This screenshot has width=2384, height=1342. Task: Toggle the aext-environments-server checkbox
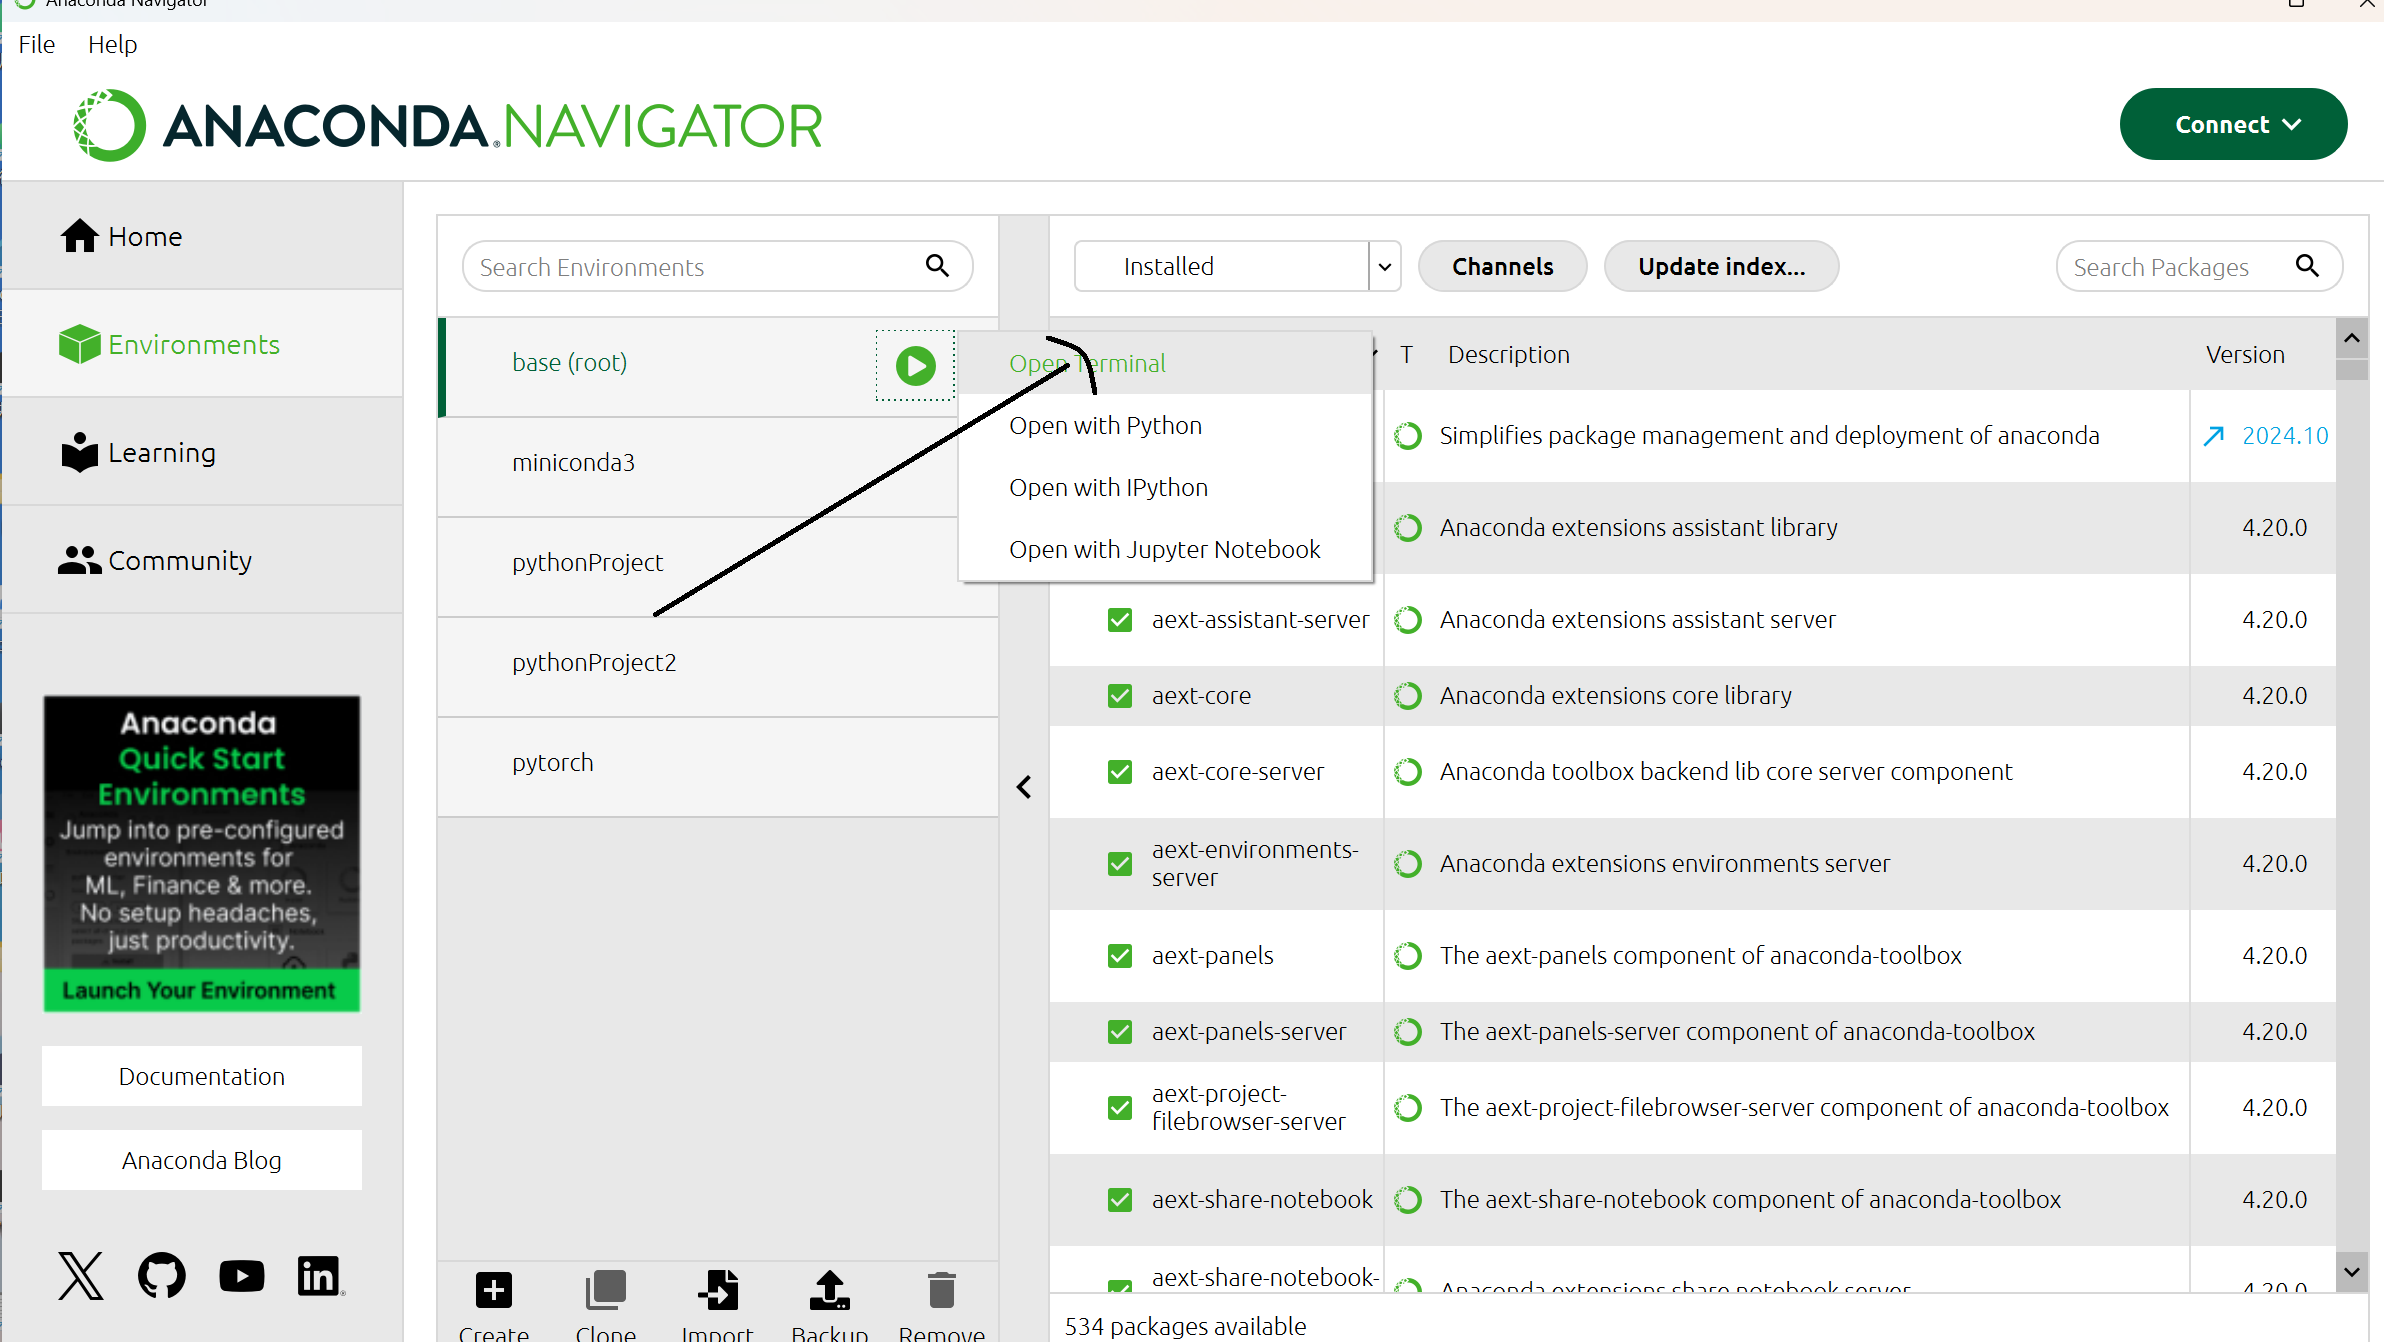pyautogui.click(x=1120, y=864)
